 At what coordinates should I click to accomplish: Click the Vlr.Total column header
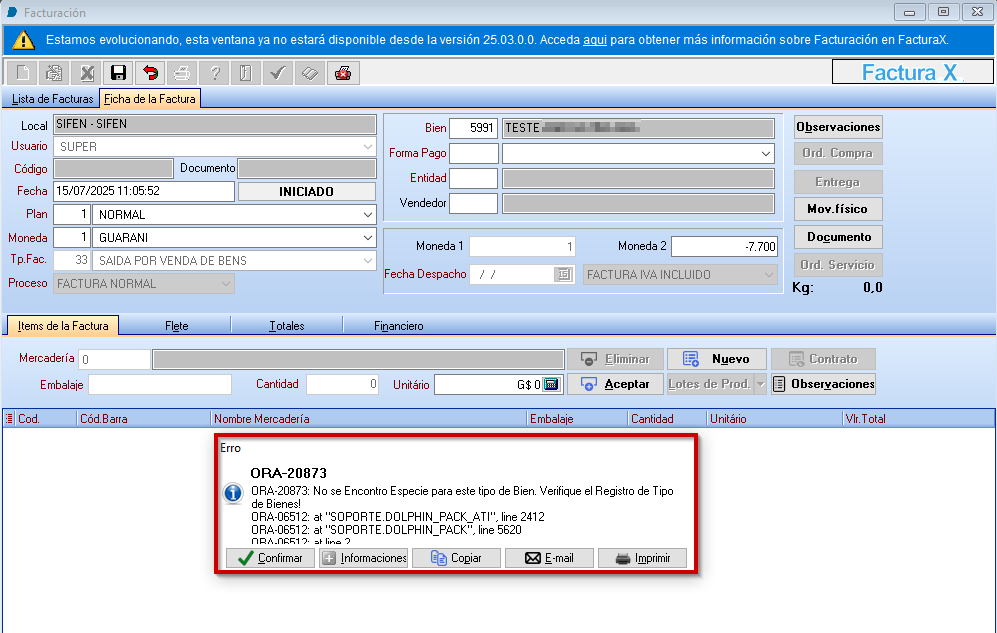tap(918, 419)
